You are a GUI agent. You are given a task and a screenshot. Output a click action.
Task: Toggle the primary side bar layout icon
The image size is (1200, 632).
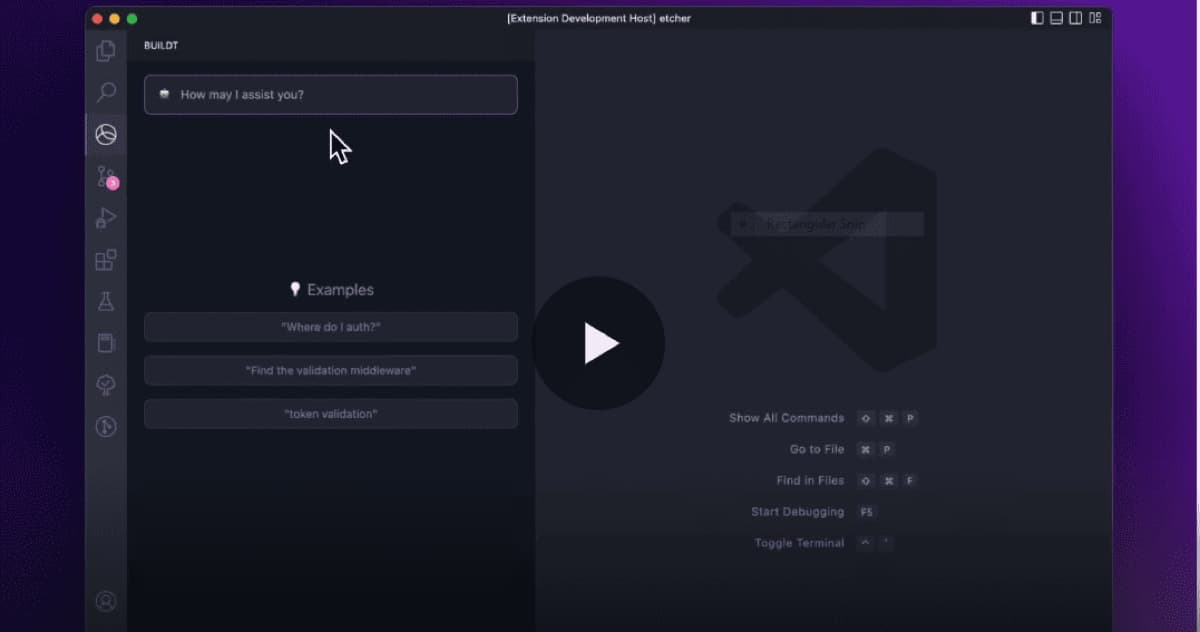tap(1037, 18)
